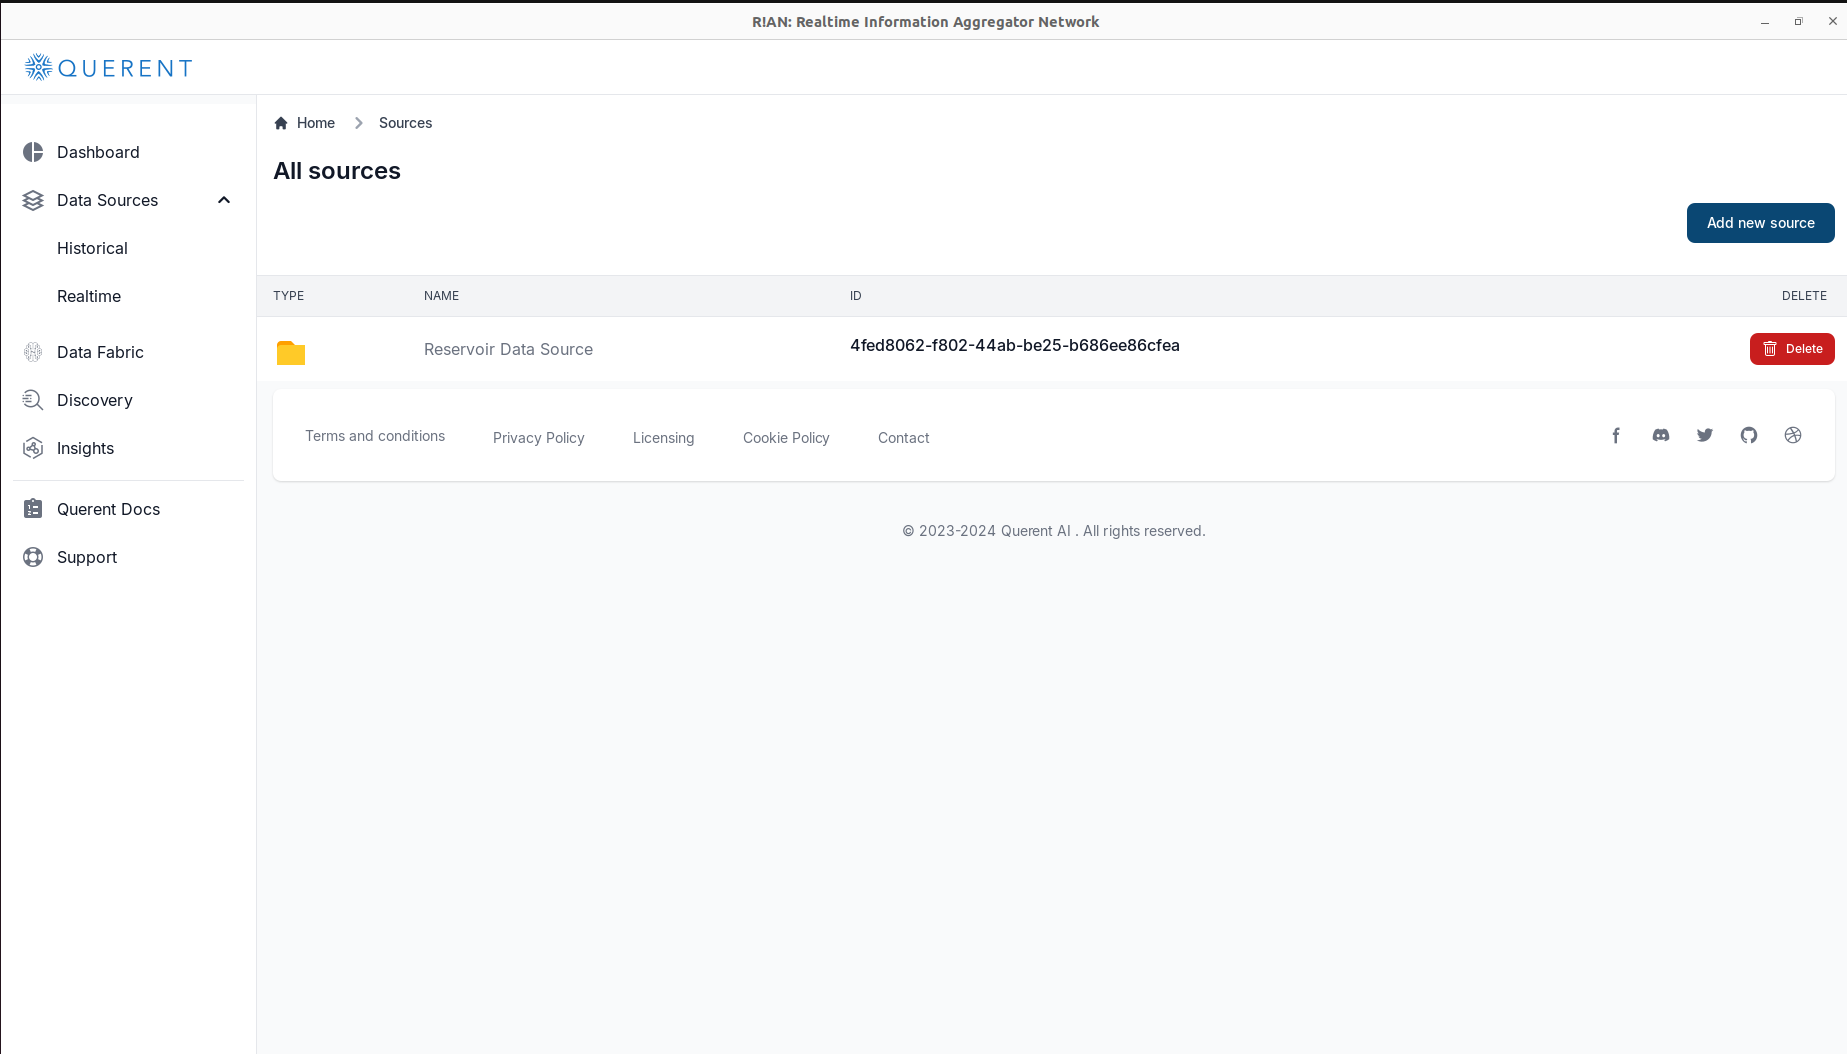1847x1054 pixels.
Task: Click the breadcrumb chevron separator
Action: point(358,123)
